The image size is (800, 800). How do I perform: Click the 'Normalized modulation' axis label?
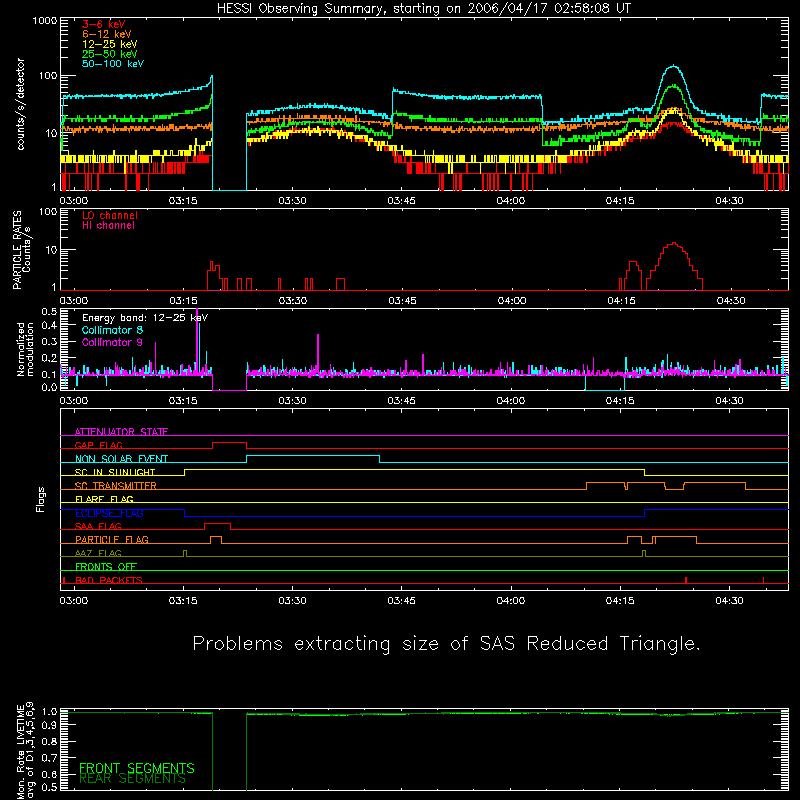point(25,349)
